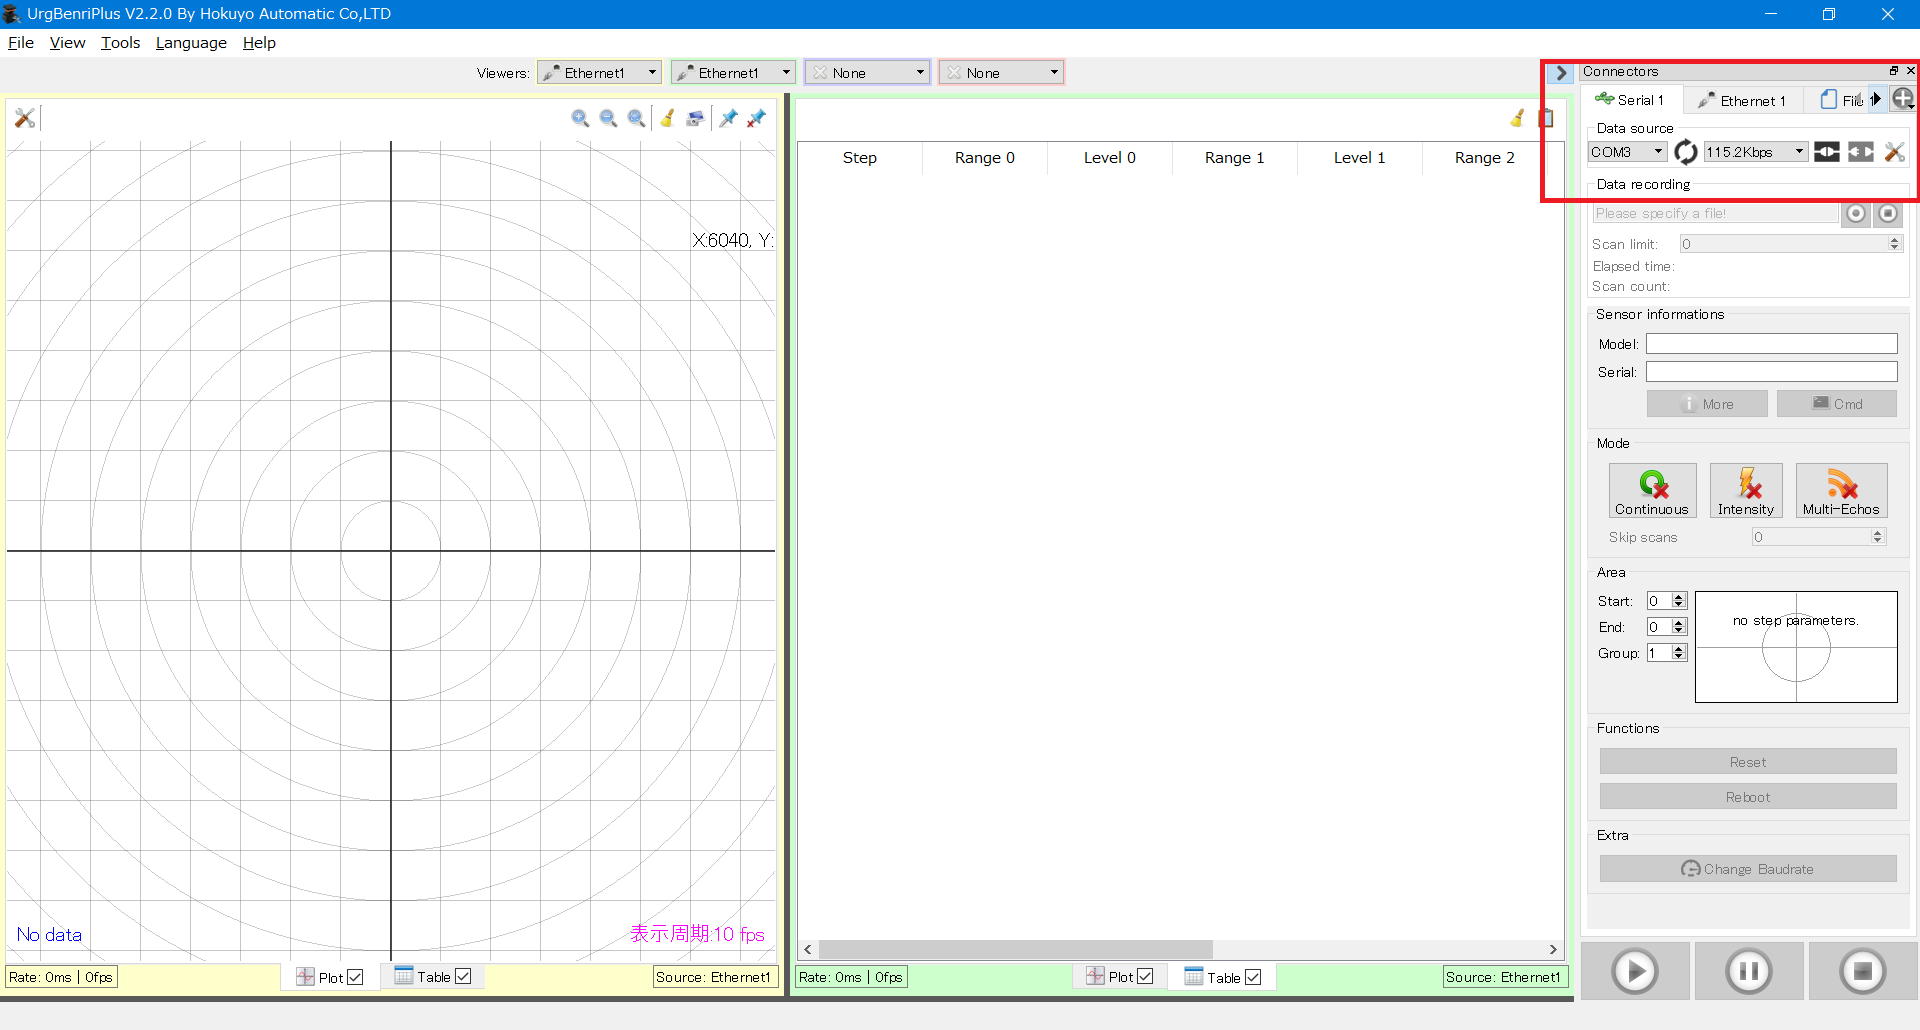Image resolution: width=1920 pixels, height=1030 pixels.
Task: Float the Connectors panel
Action: click(x=1893, y=71)
